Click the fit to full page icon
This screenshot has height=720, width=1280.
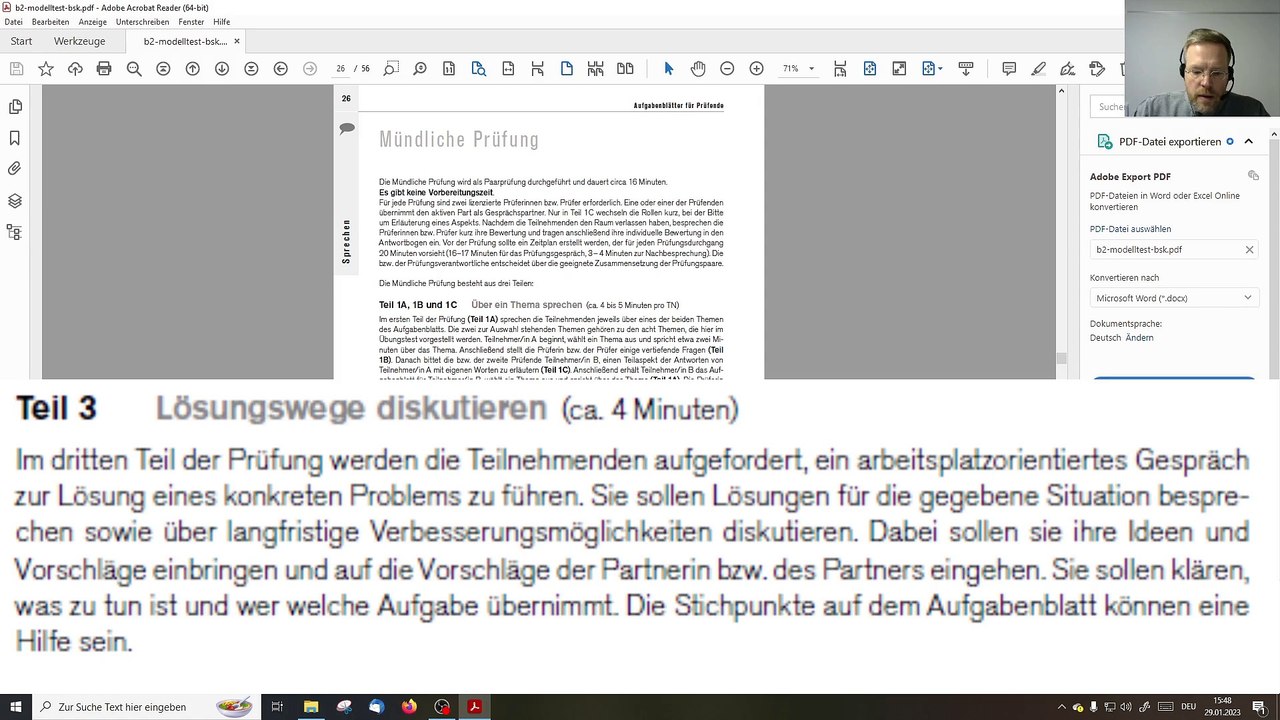[870, 68]
